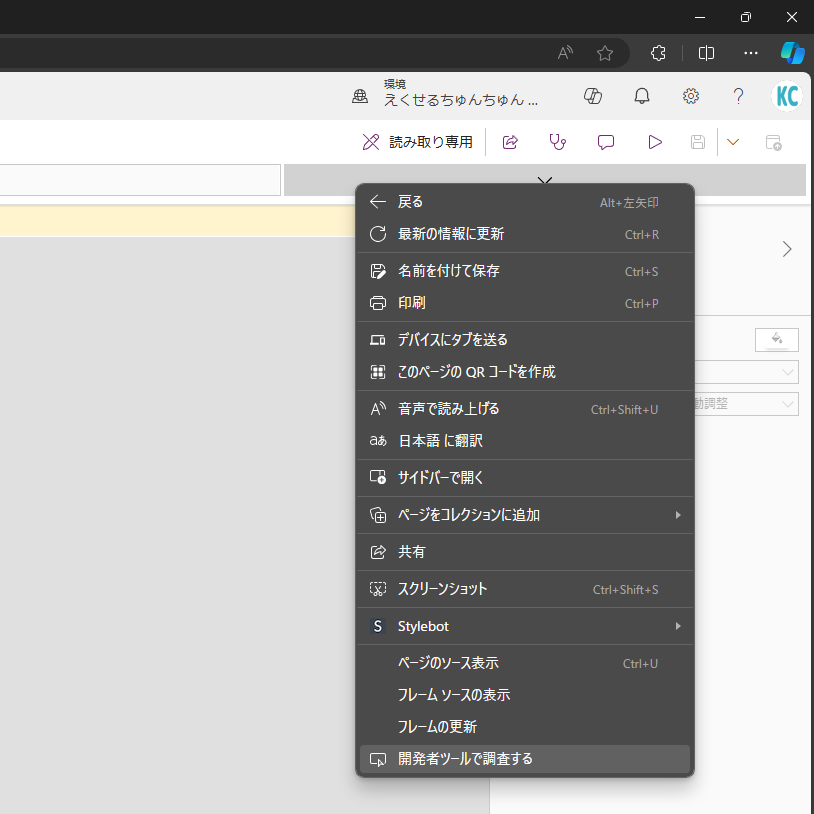This screenshot has width=814, height=814.
Task: Click the formula bar input field
Action: click(140, 180)
